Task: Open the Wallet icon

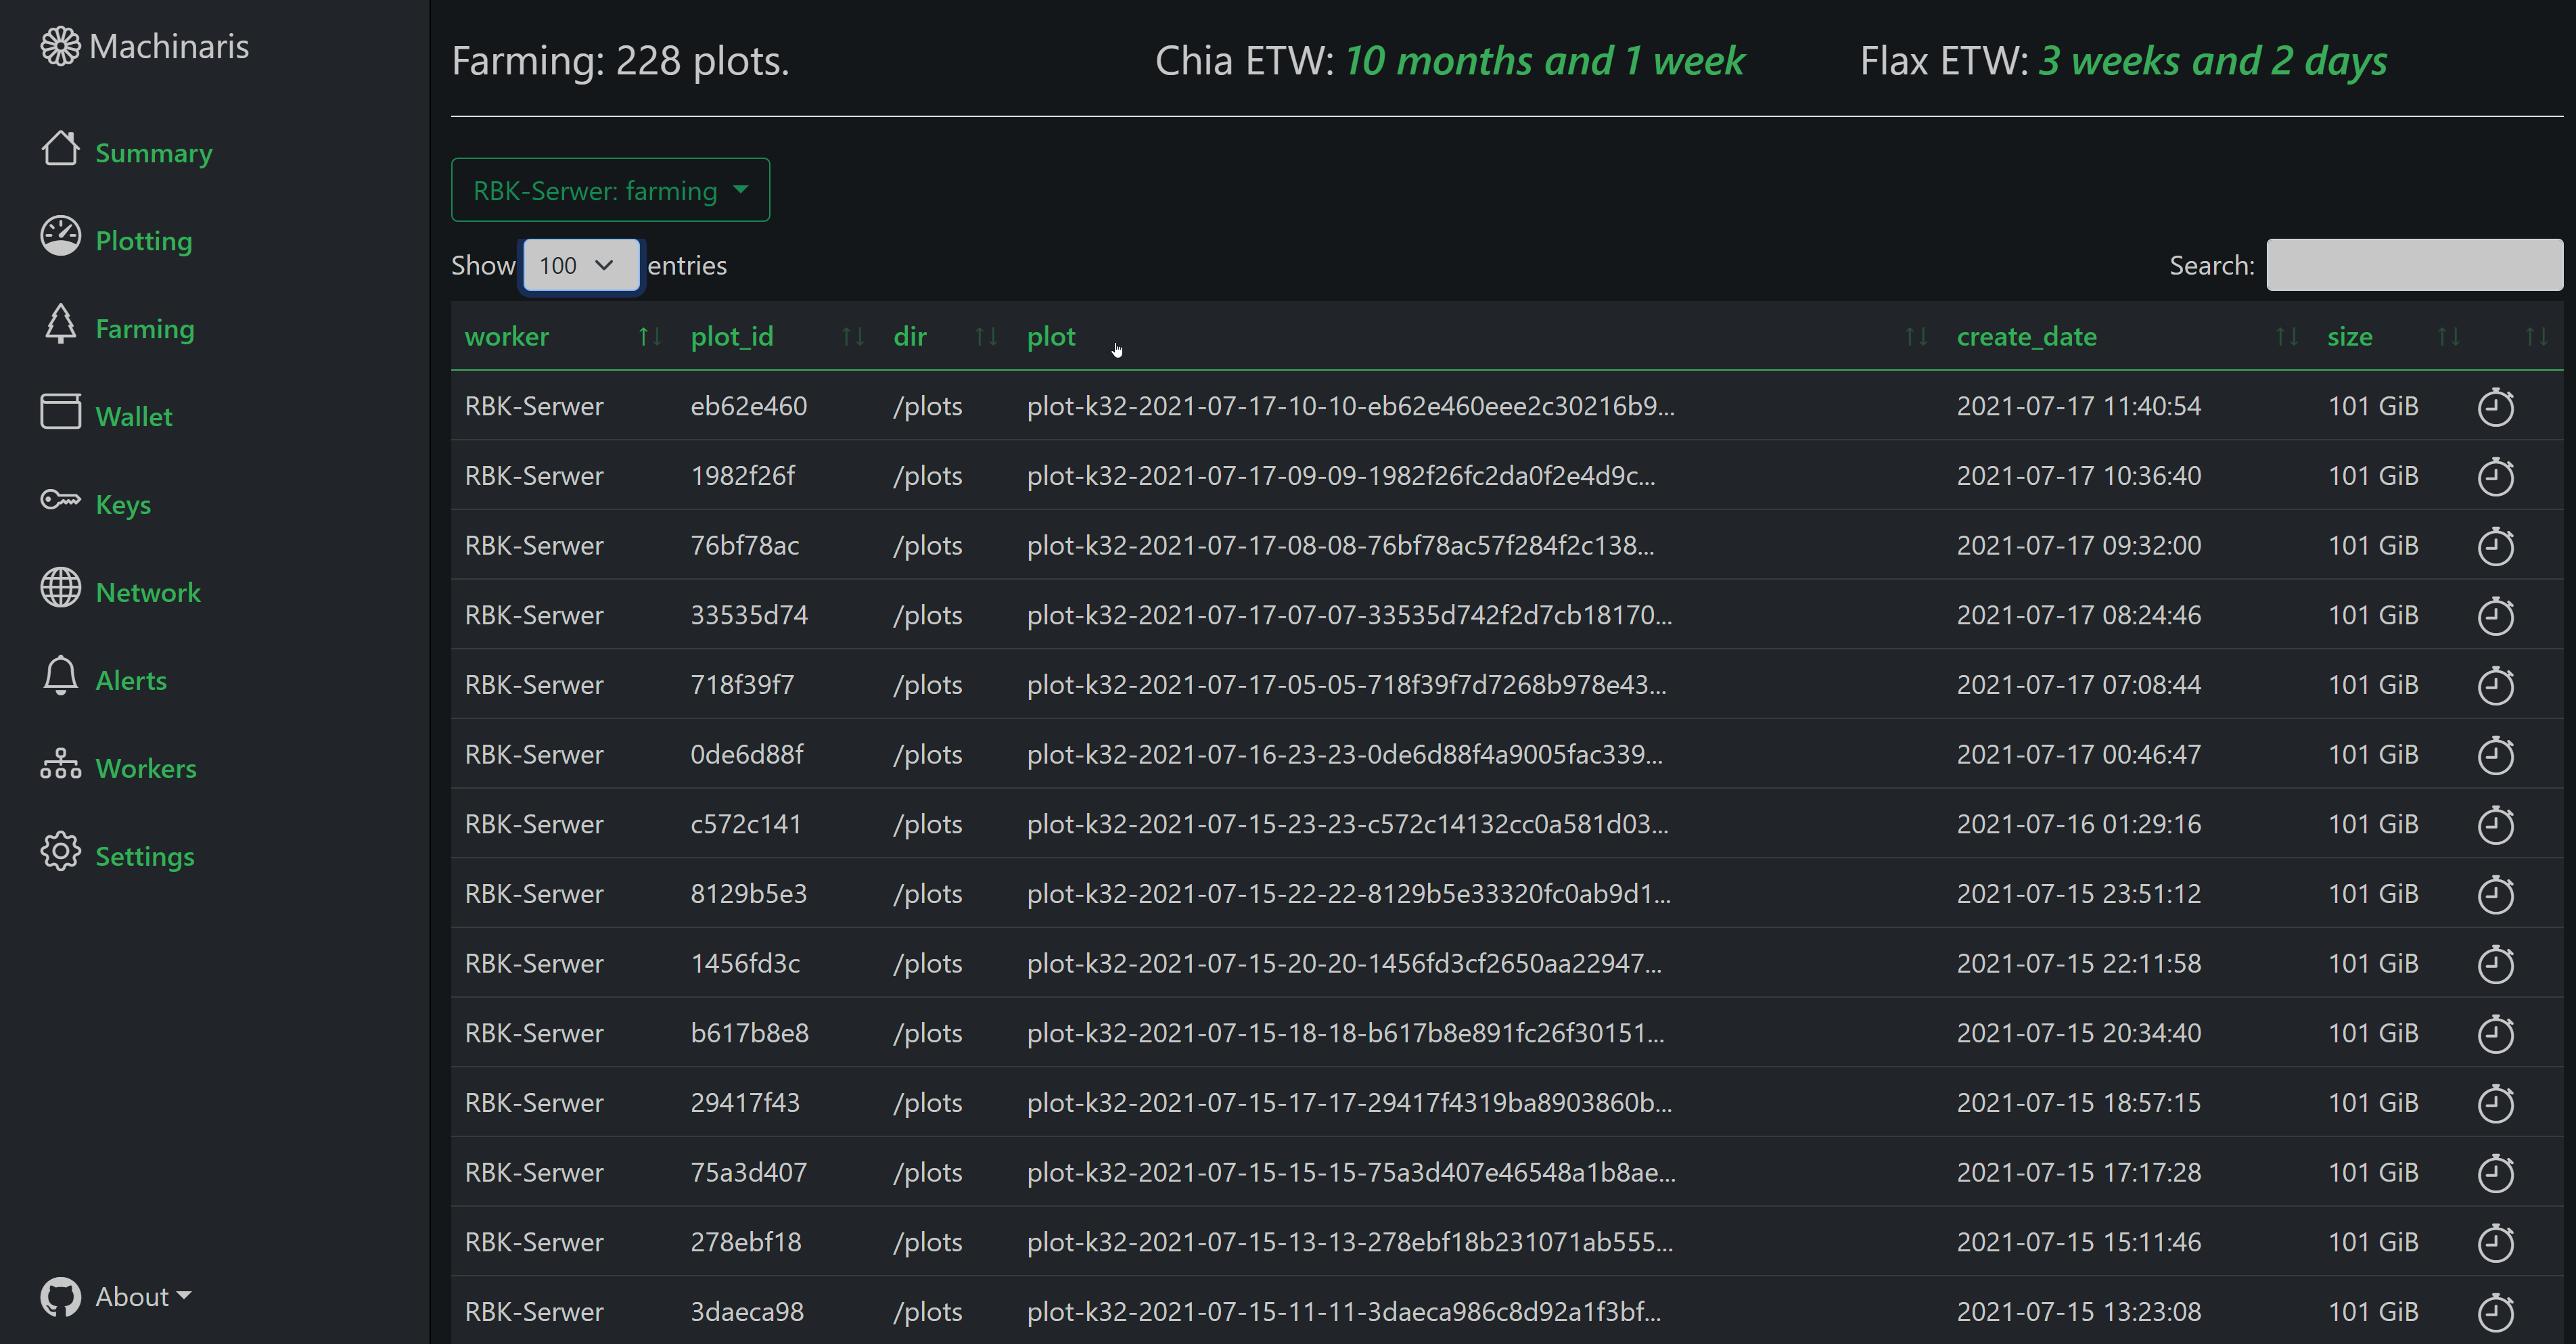Action: point(60,411)
